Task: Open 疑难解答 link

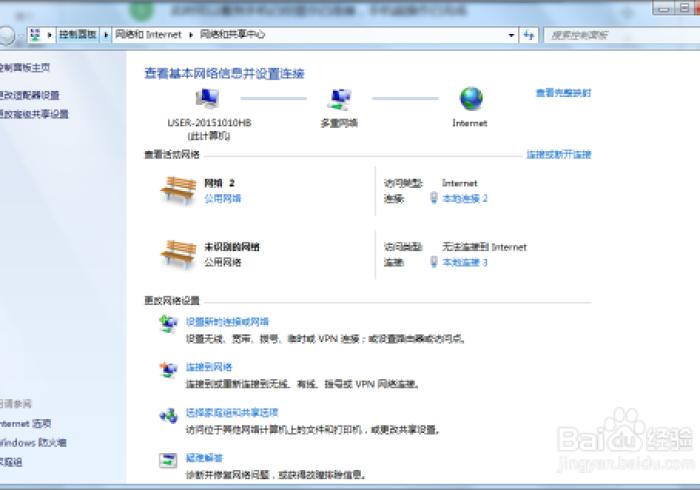Action: 204,458
